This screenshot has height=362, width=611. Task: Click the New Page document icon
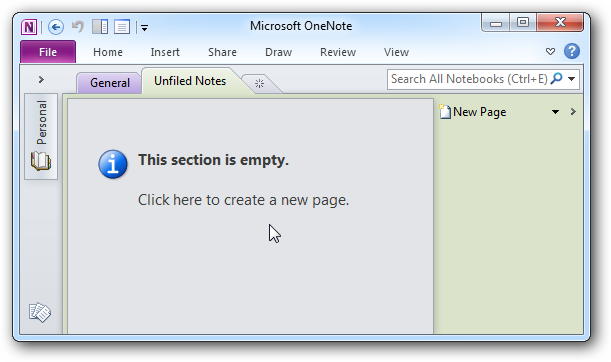445,111
